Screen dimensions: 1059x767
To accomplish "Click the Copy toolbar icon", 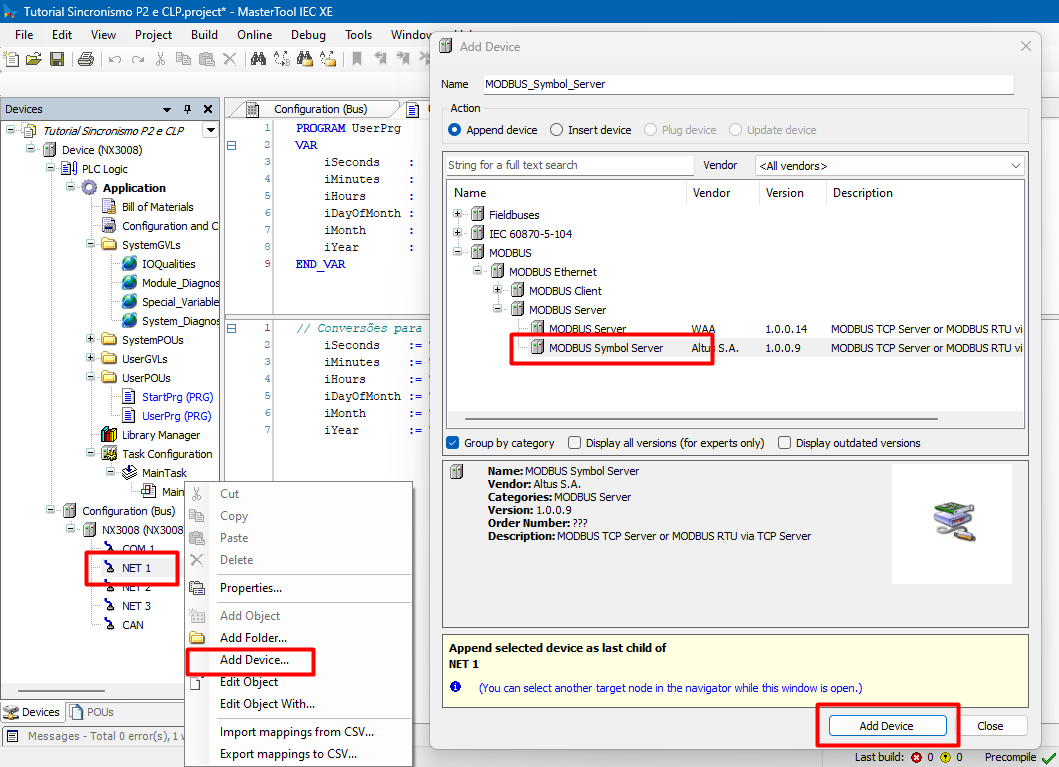I will (x=183, y=59).
